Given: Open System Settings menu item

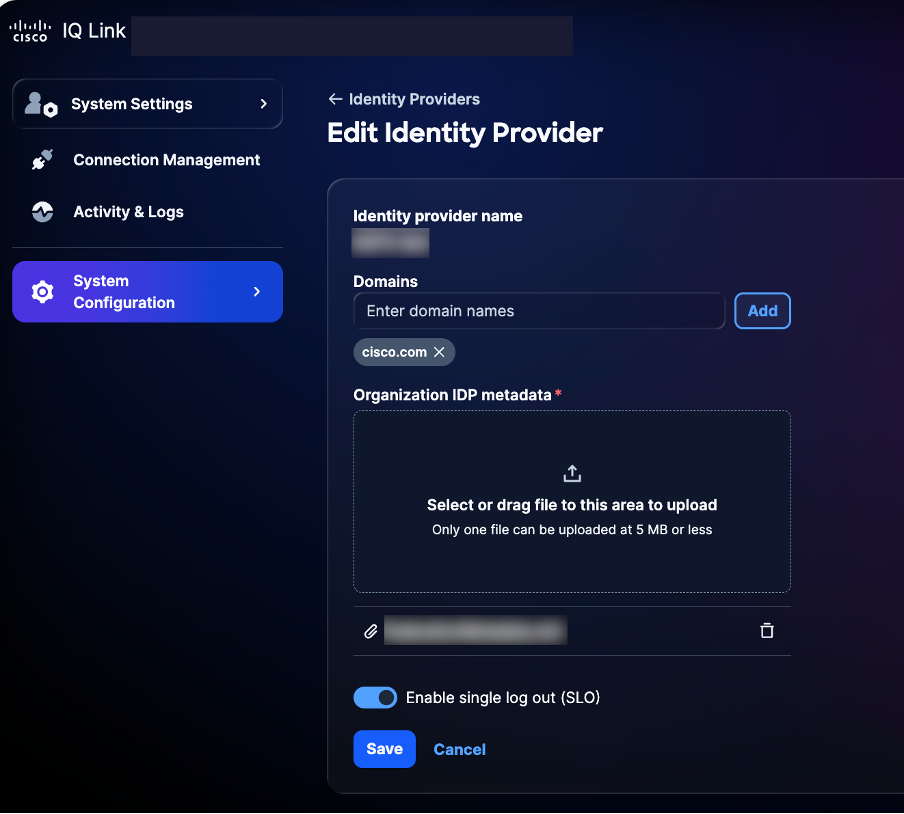Looking at the screenshot, I should tap(148, 104).
